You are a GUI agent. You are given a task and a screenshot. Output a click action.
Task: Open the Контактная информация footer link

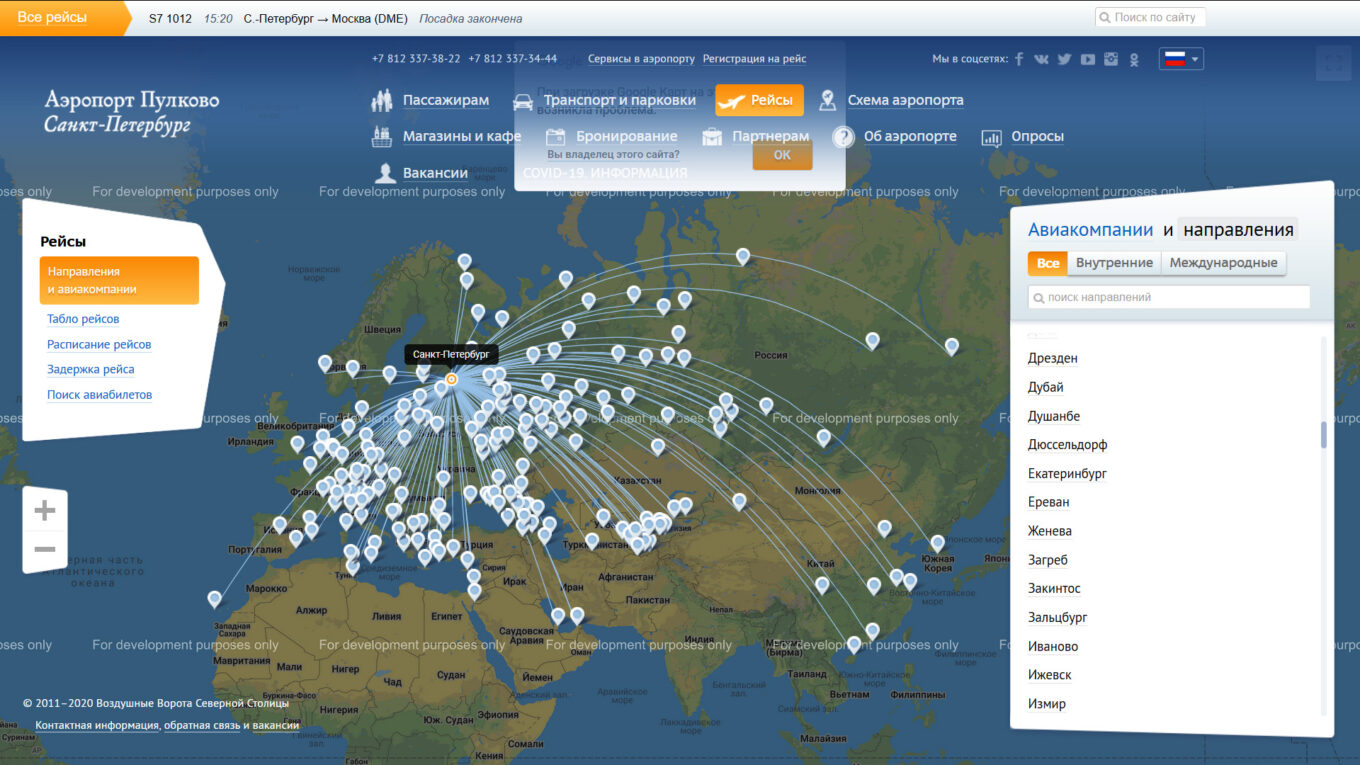[x=97, y=725]
